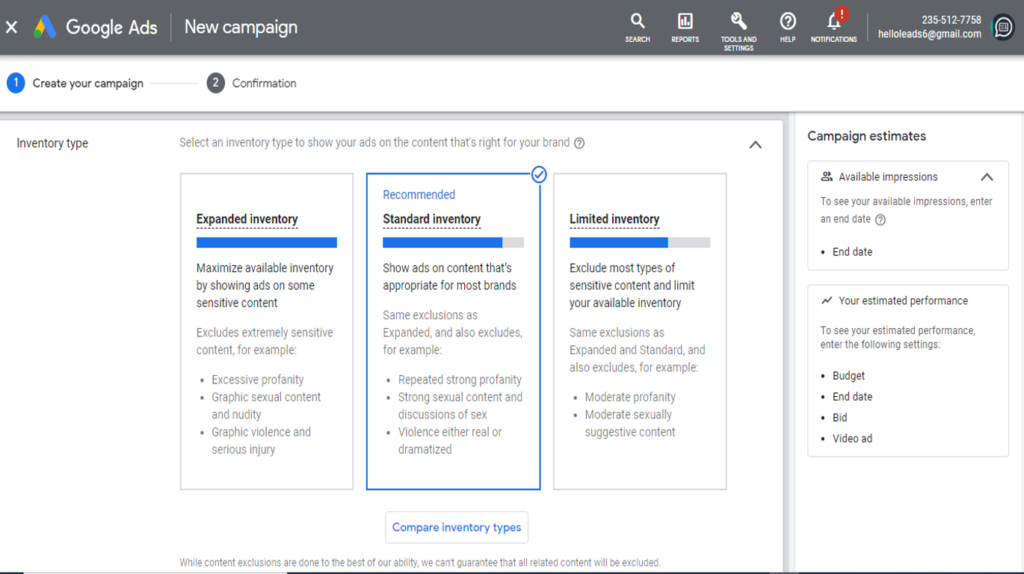This screenshot has width=1024, height=574.
Task: Open the Reports chart icon
Action: [x=685, y=22]
